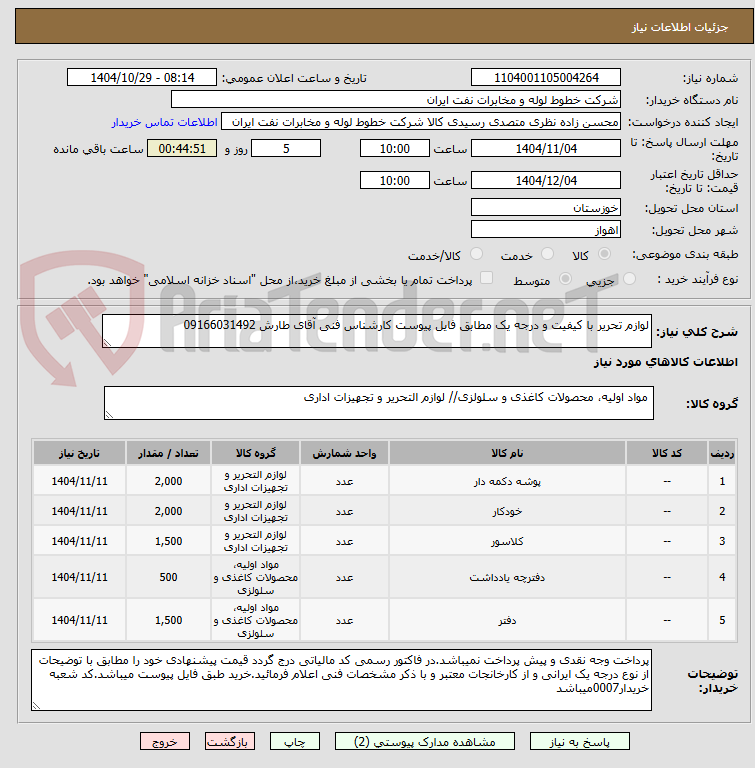Click the quantity 500 in دفترچه یادداشت row
755x768 pixels.
click(x=169, y=577)
